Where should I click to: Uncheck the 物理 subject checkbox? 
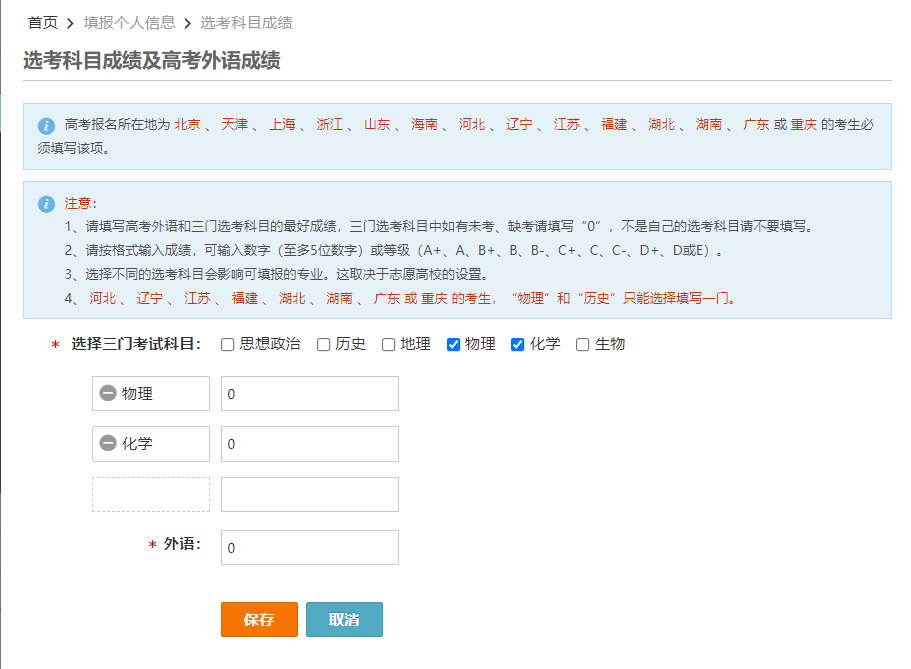453,345
